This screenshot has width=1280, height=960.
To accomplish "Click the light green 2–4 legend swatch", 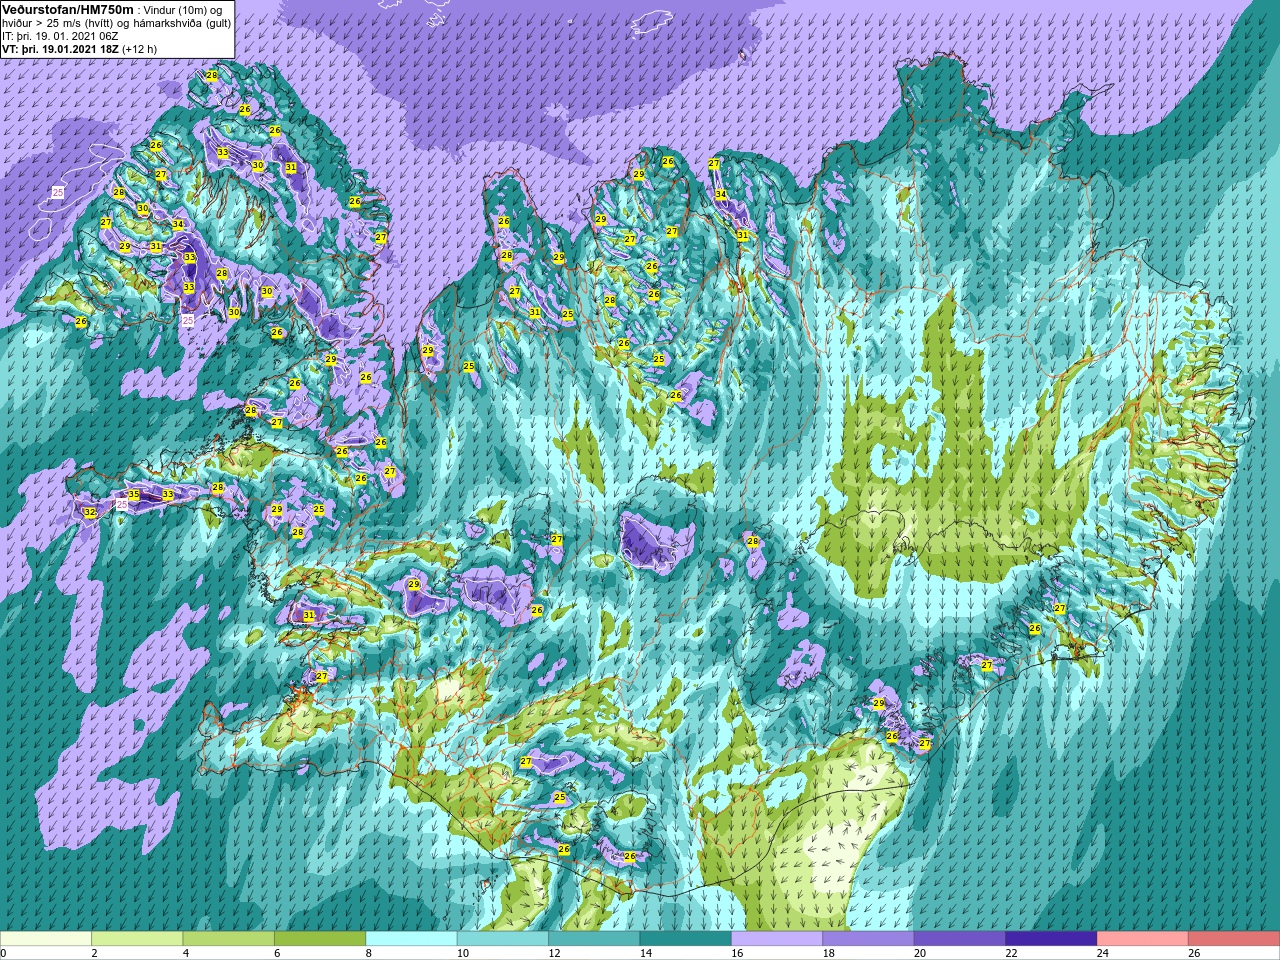I will pyautogui.click(x=137, y=939).
